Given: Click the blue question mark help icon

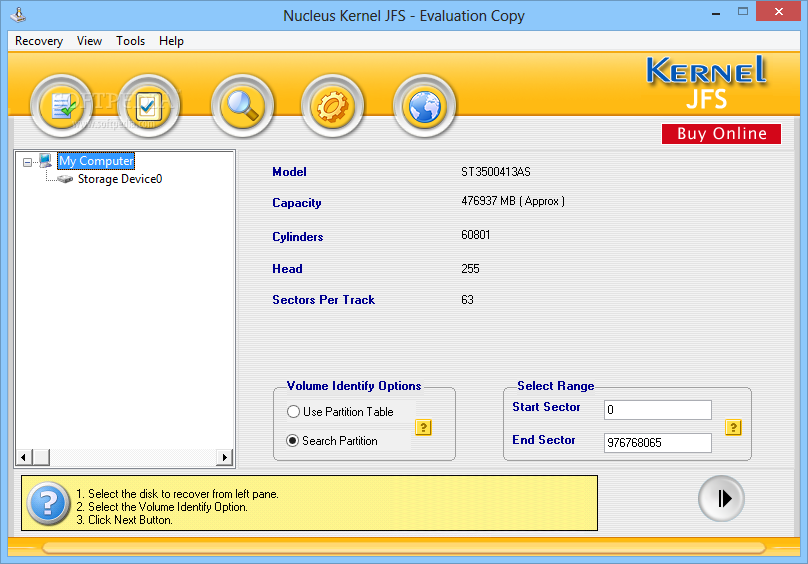Looking at the screenshot, I should pos(48,503).
